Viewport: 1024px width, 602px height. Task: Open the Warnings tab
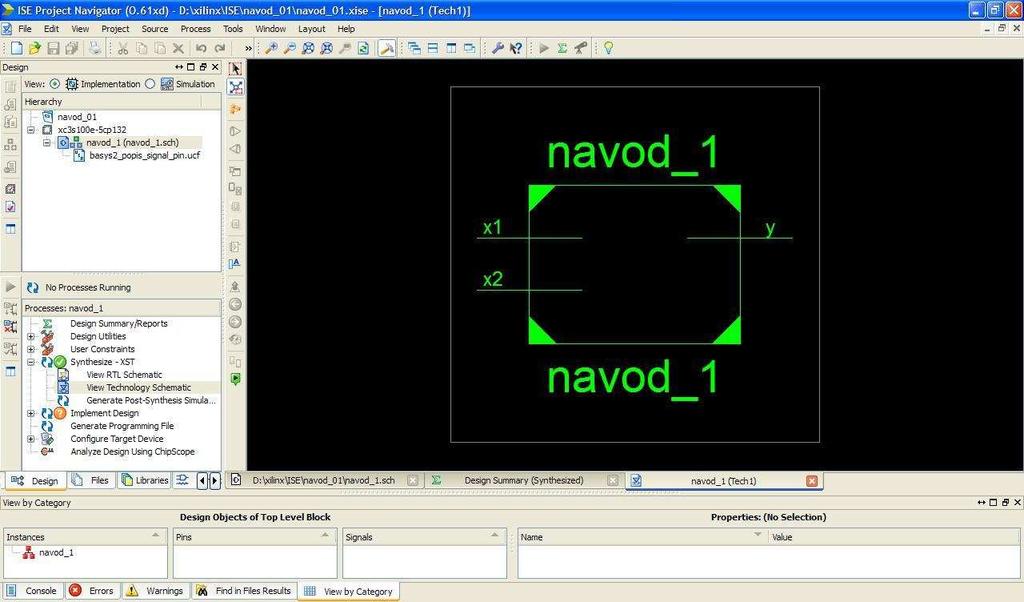pyautogui.click(x=155, y=591)
